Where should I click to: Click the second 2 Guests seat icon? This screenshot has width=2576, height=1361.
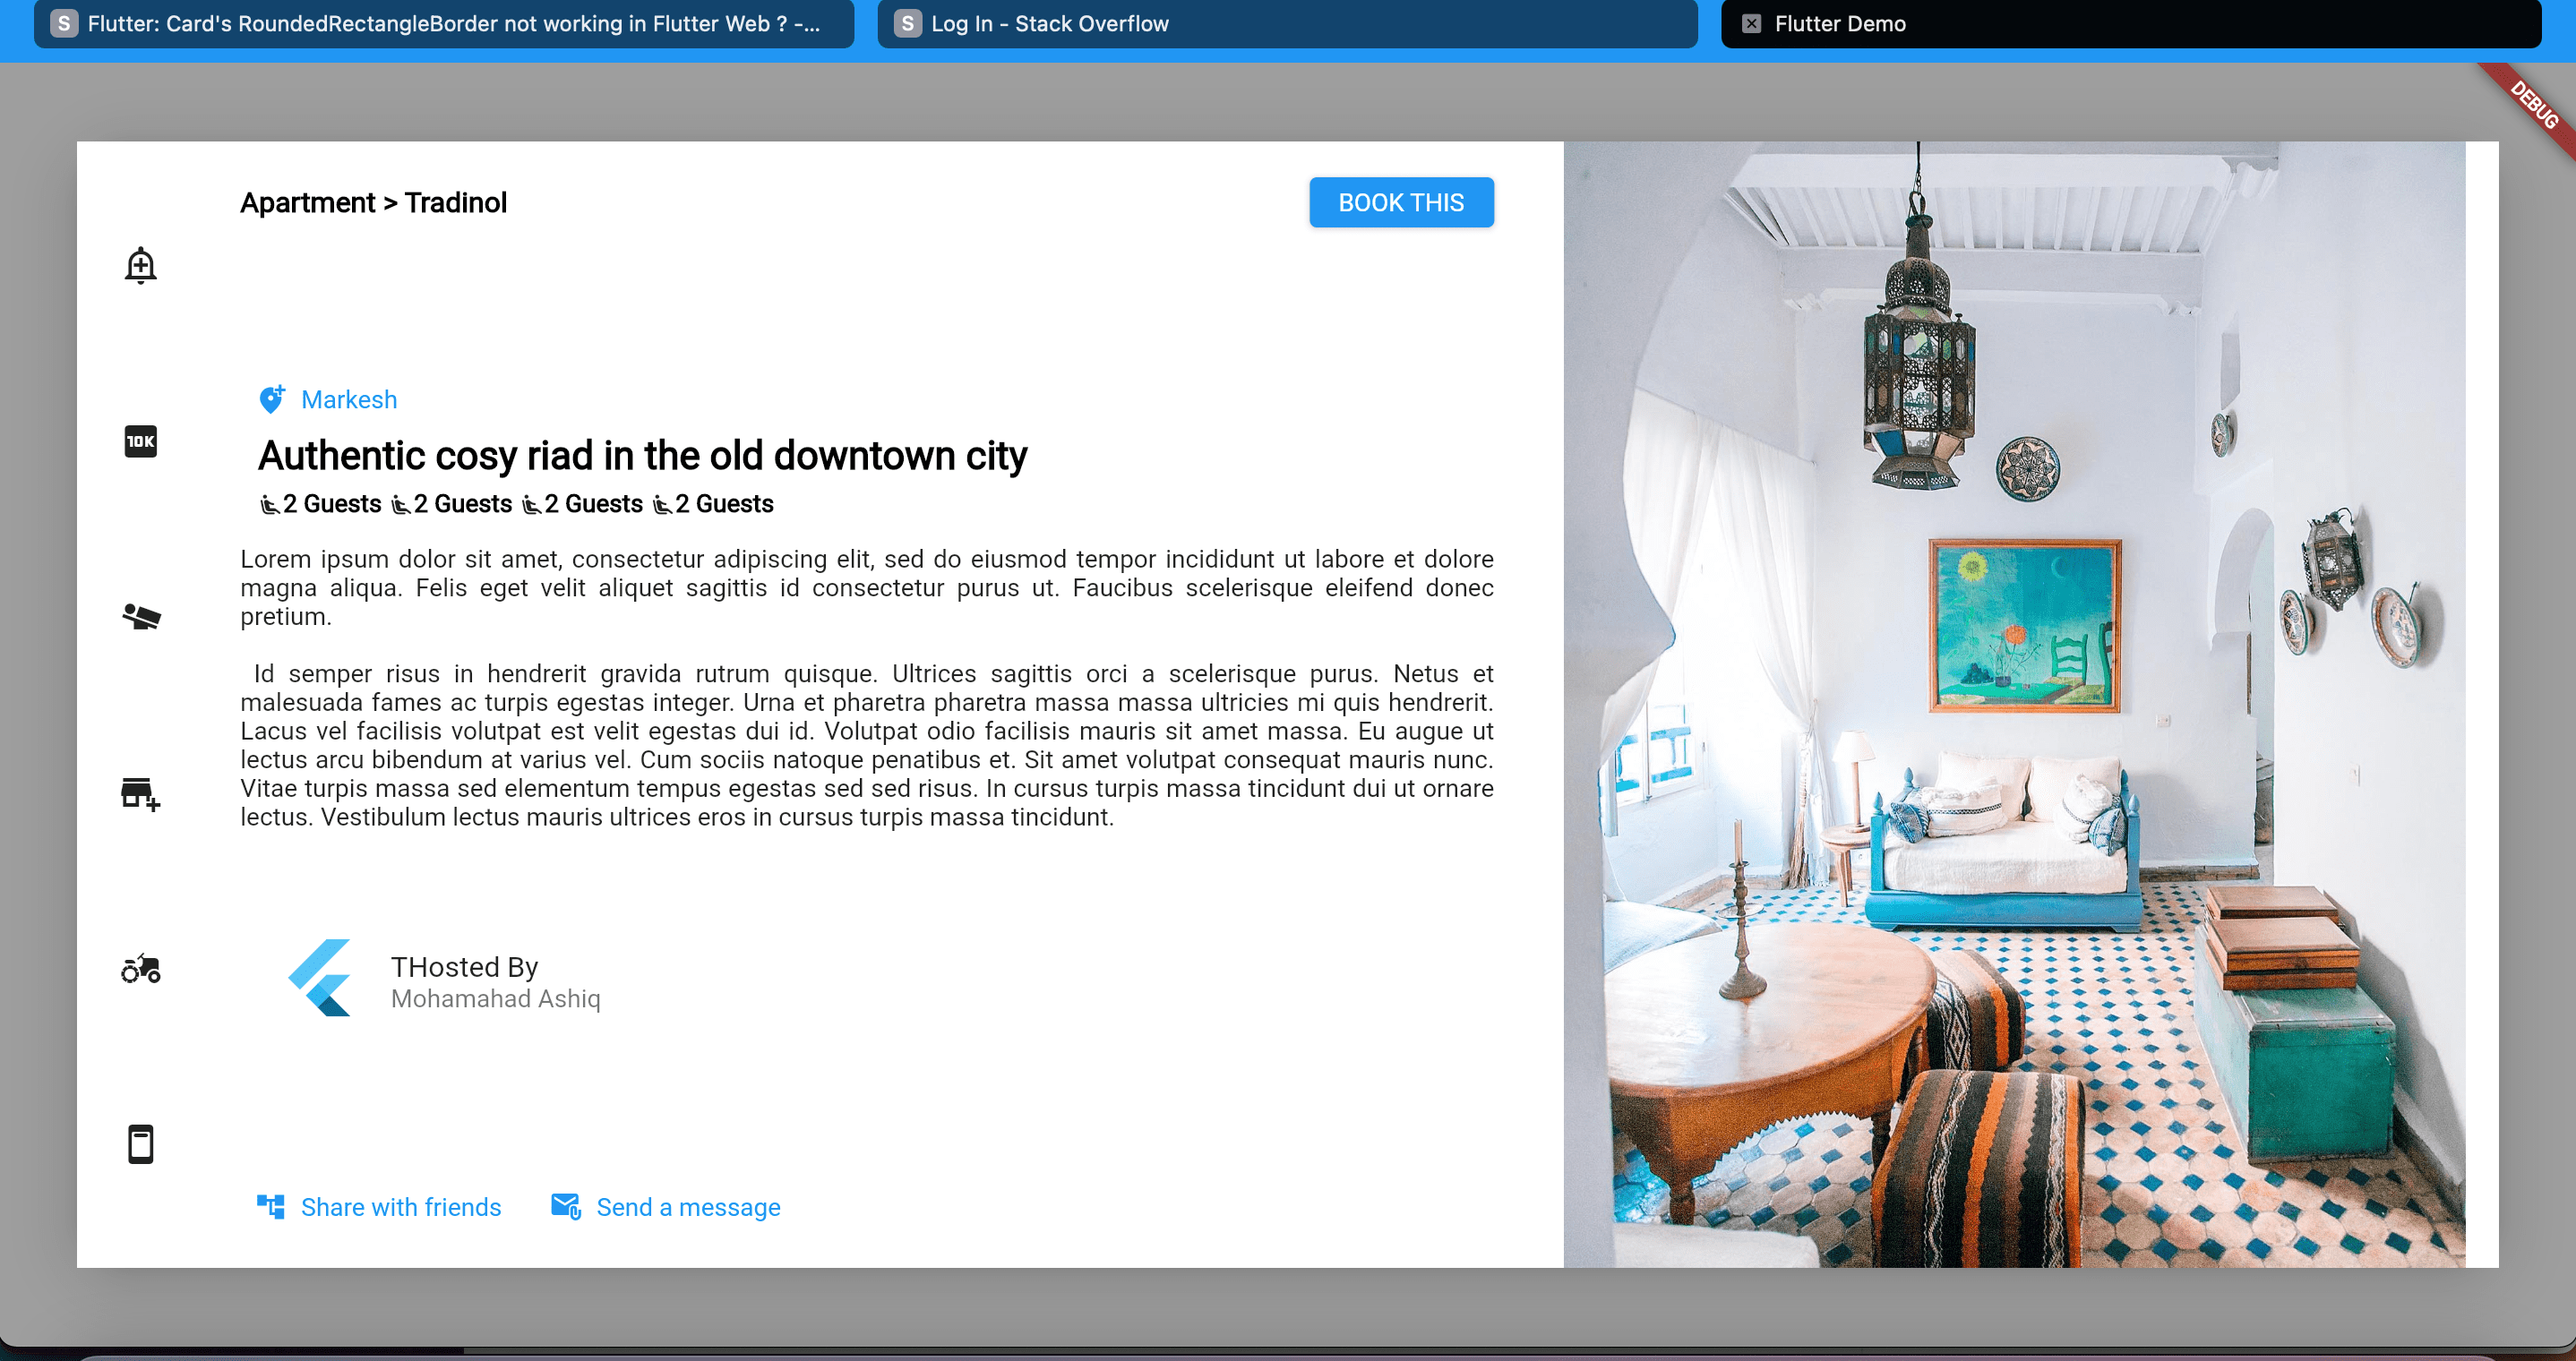[x=400, y=505]
